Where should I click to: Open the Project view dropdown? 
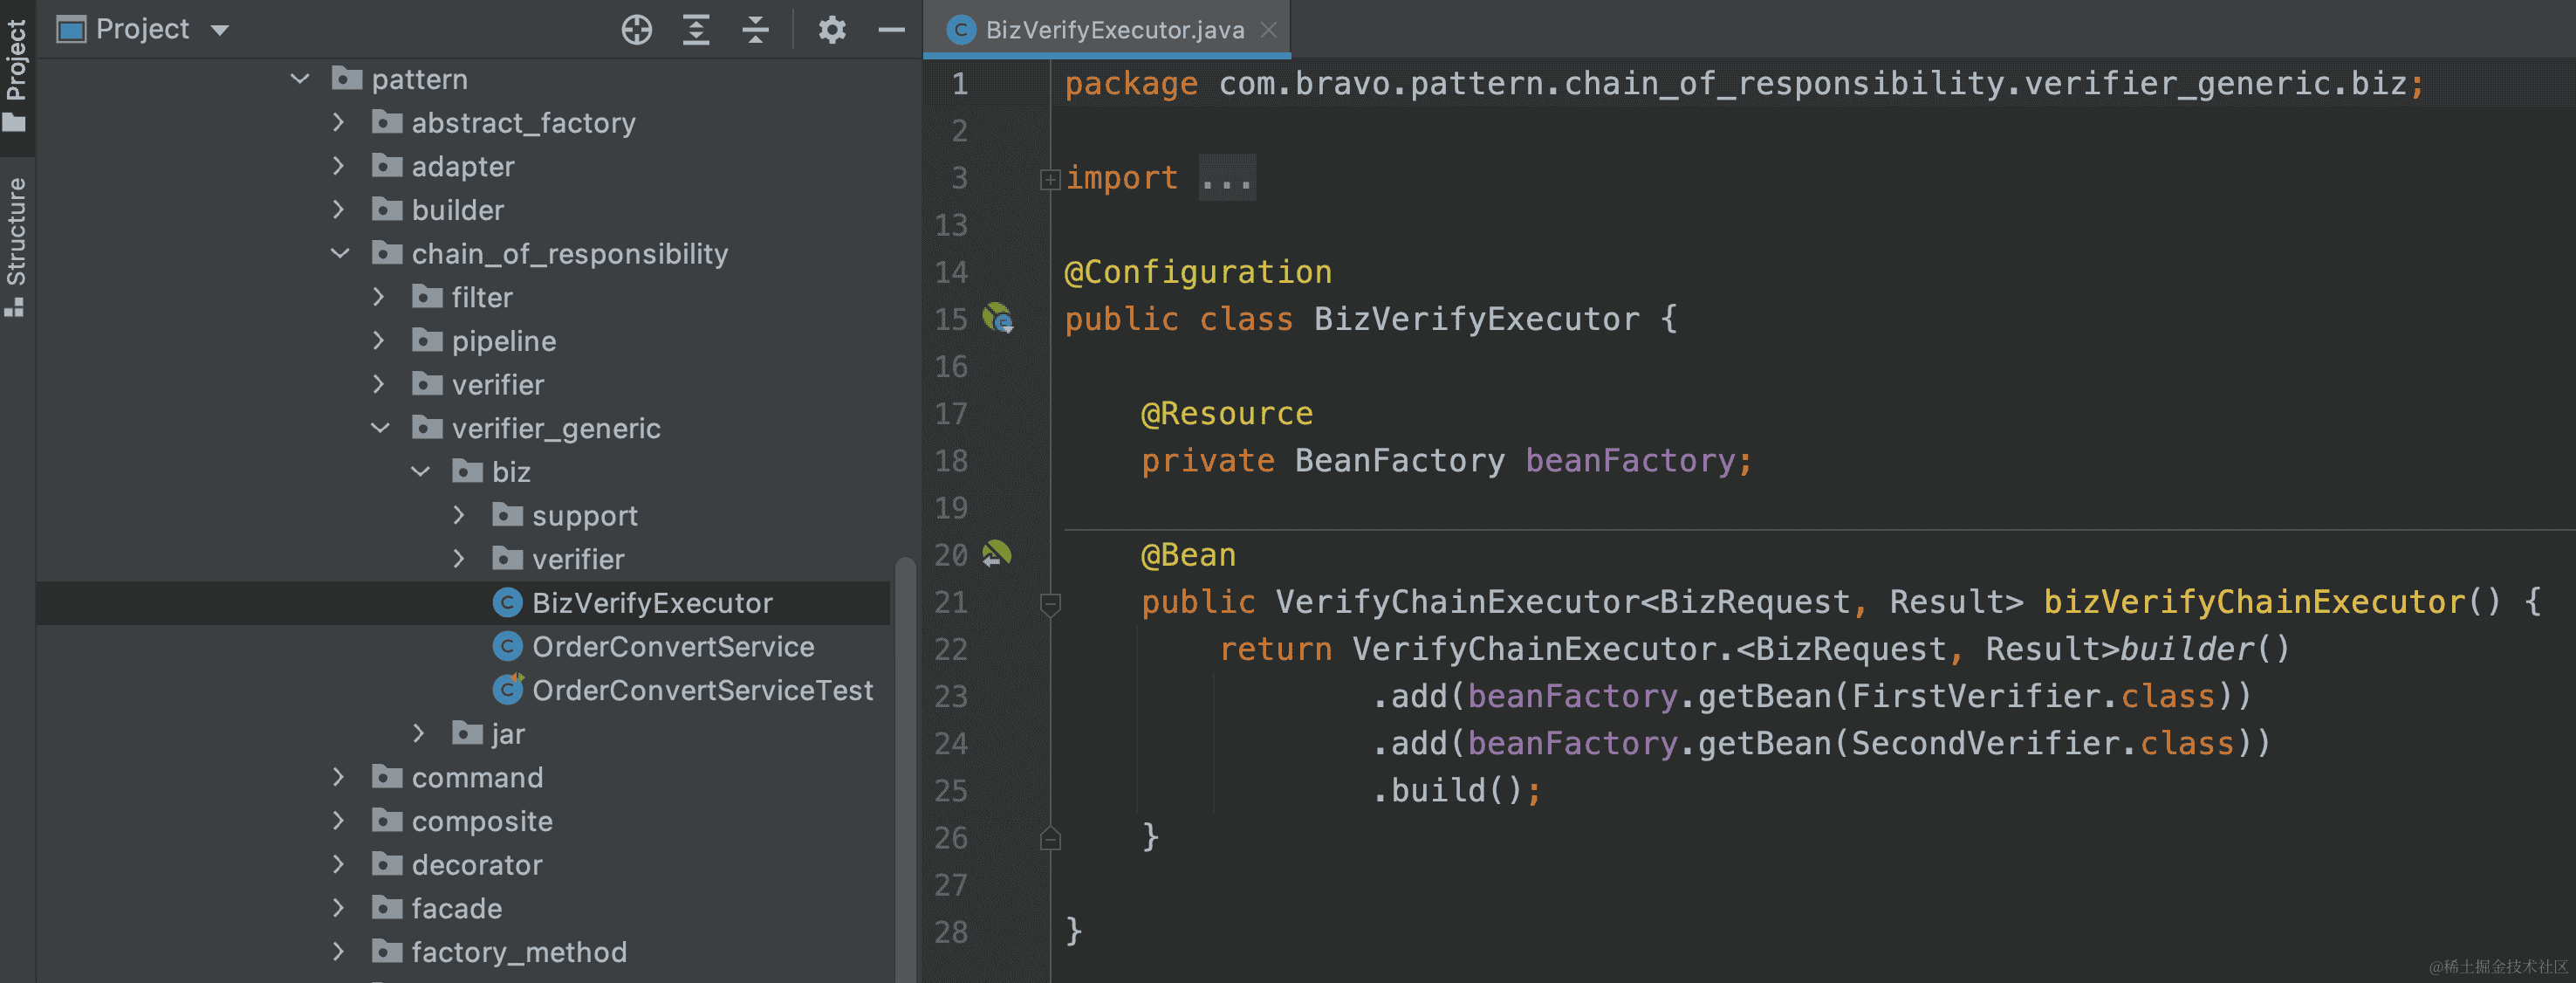[x=220, y=30]
